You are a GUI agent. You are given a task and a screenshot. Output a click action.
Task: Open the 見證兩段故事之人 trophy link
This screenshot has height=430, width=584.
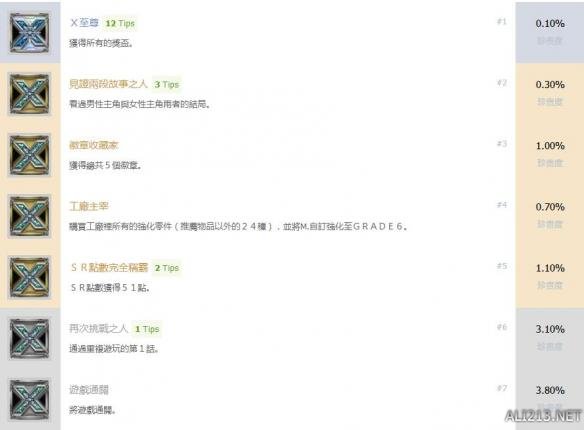pos(108,84)
